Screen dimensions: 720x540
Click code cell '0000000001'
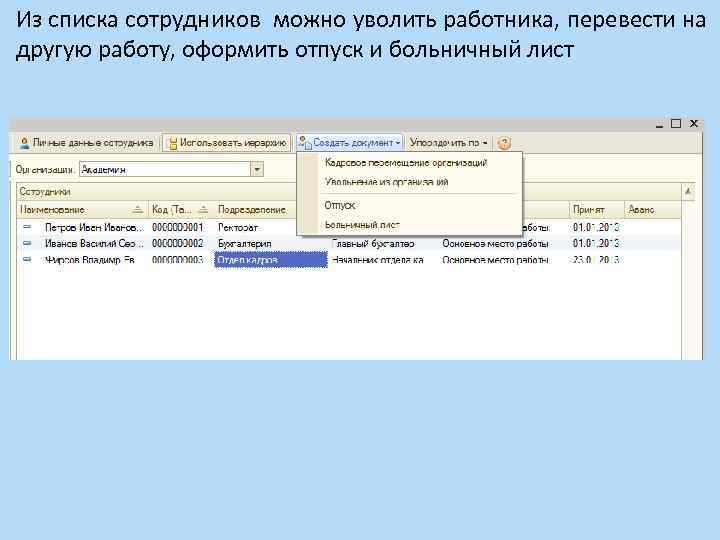[x=178, y=227]
